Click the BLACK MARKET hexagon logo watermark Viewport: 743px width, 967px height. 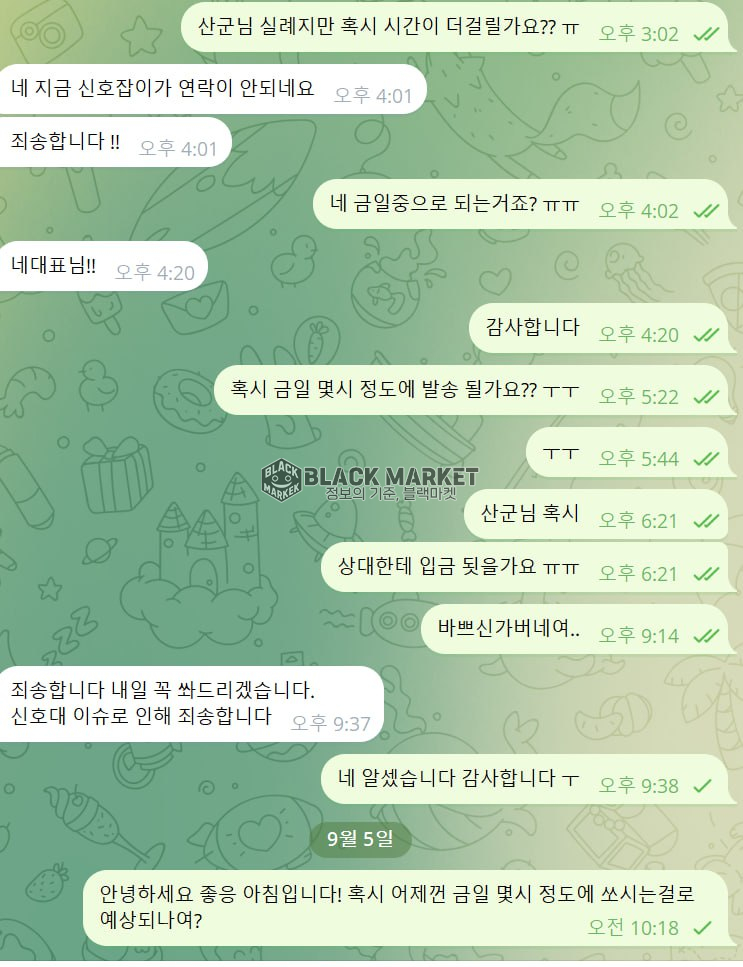[x=281, y=480]
